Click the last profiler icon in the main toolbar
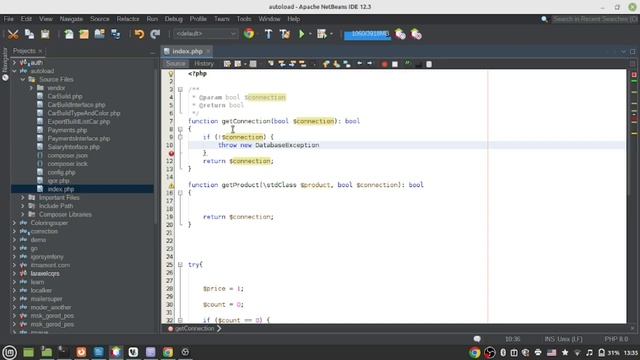The image size is (640, 360). point(416,34)
